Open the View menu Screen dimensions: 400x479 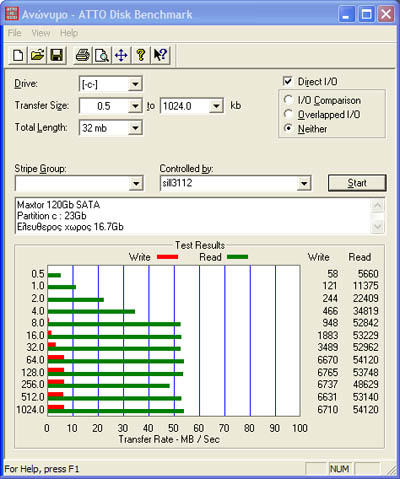pos(41,33)
